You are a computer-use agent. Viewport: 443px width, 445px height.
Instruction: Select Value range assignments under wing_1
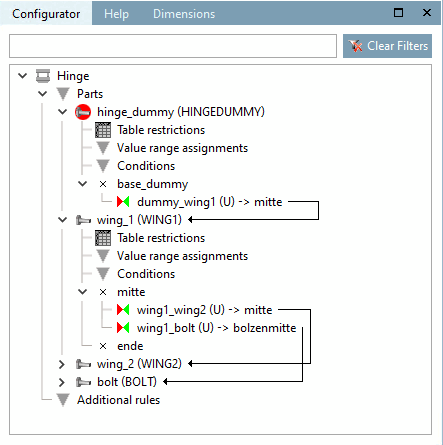click(182, 256)
